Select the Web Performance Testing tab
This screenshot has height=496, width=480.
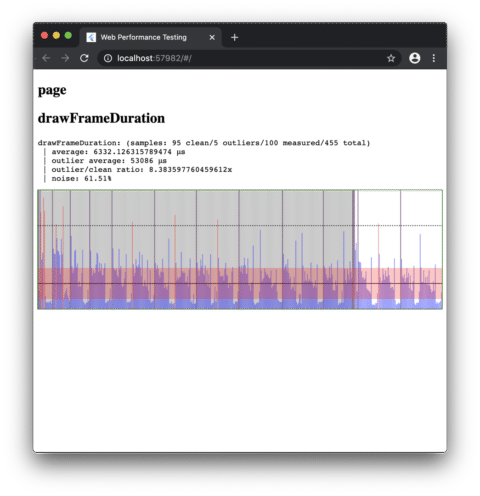coord(150,37)
